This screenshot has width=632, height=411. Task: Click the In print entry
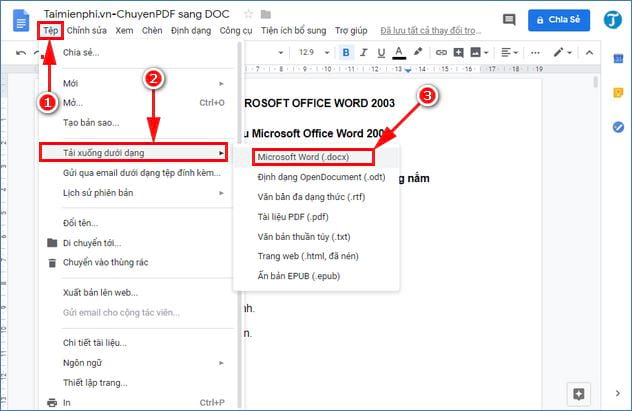[137, 403]
